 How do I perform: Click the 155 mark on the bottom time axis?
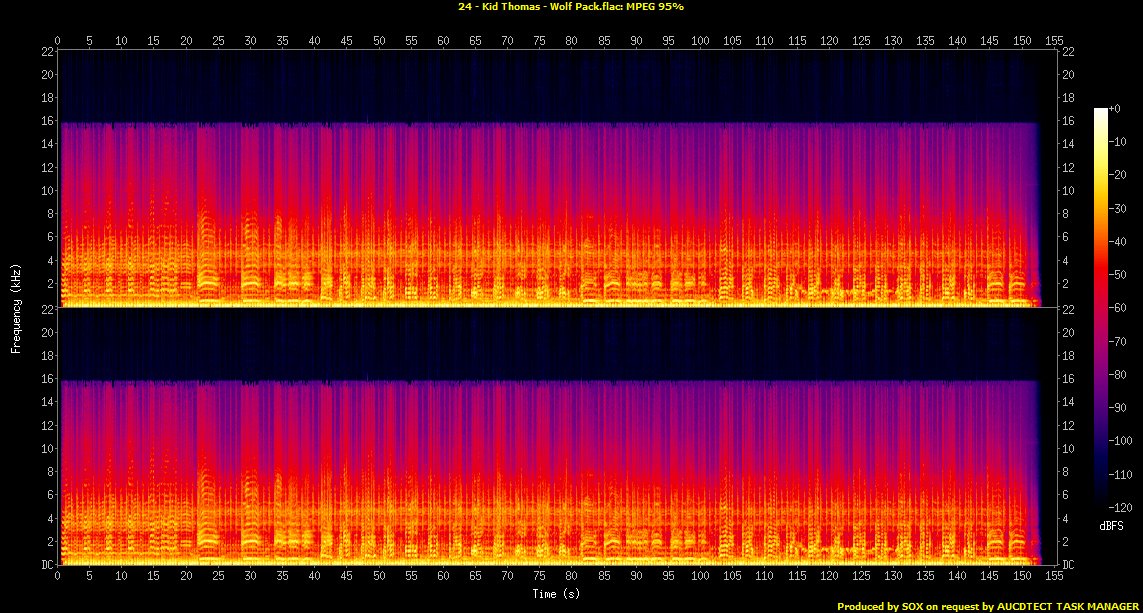tap(1053, 578)
